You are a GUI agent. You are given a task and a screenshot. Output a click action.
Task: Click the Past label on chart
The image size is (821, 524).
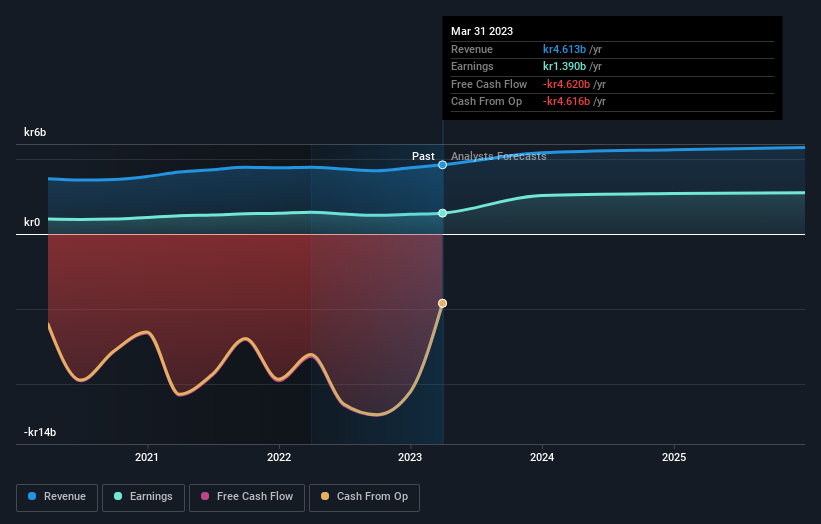point(423,156)
